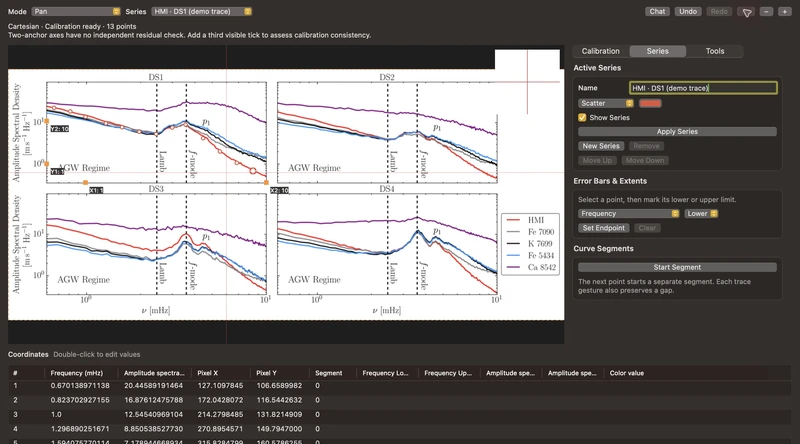Switch to the Tools tab
This screenshot has height=444, width=800.
(x=714, y=51)
